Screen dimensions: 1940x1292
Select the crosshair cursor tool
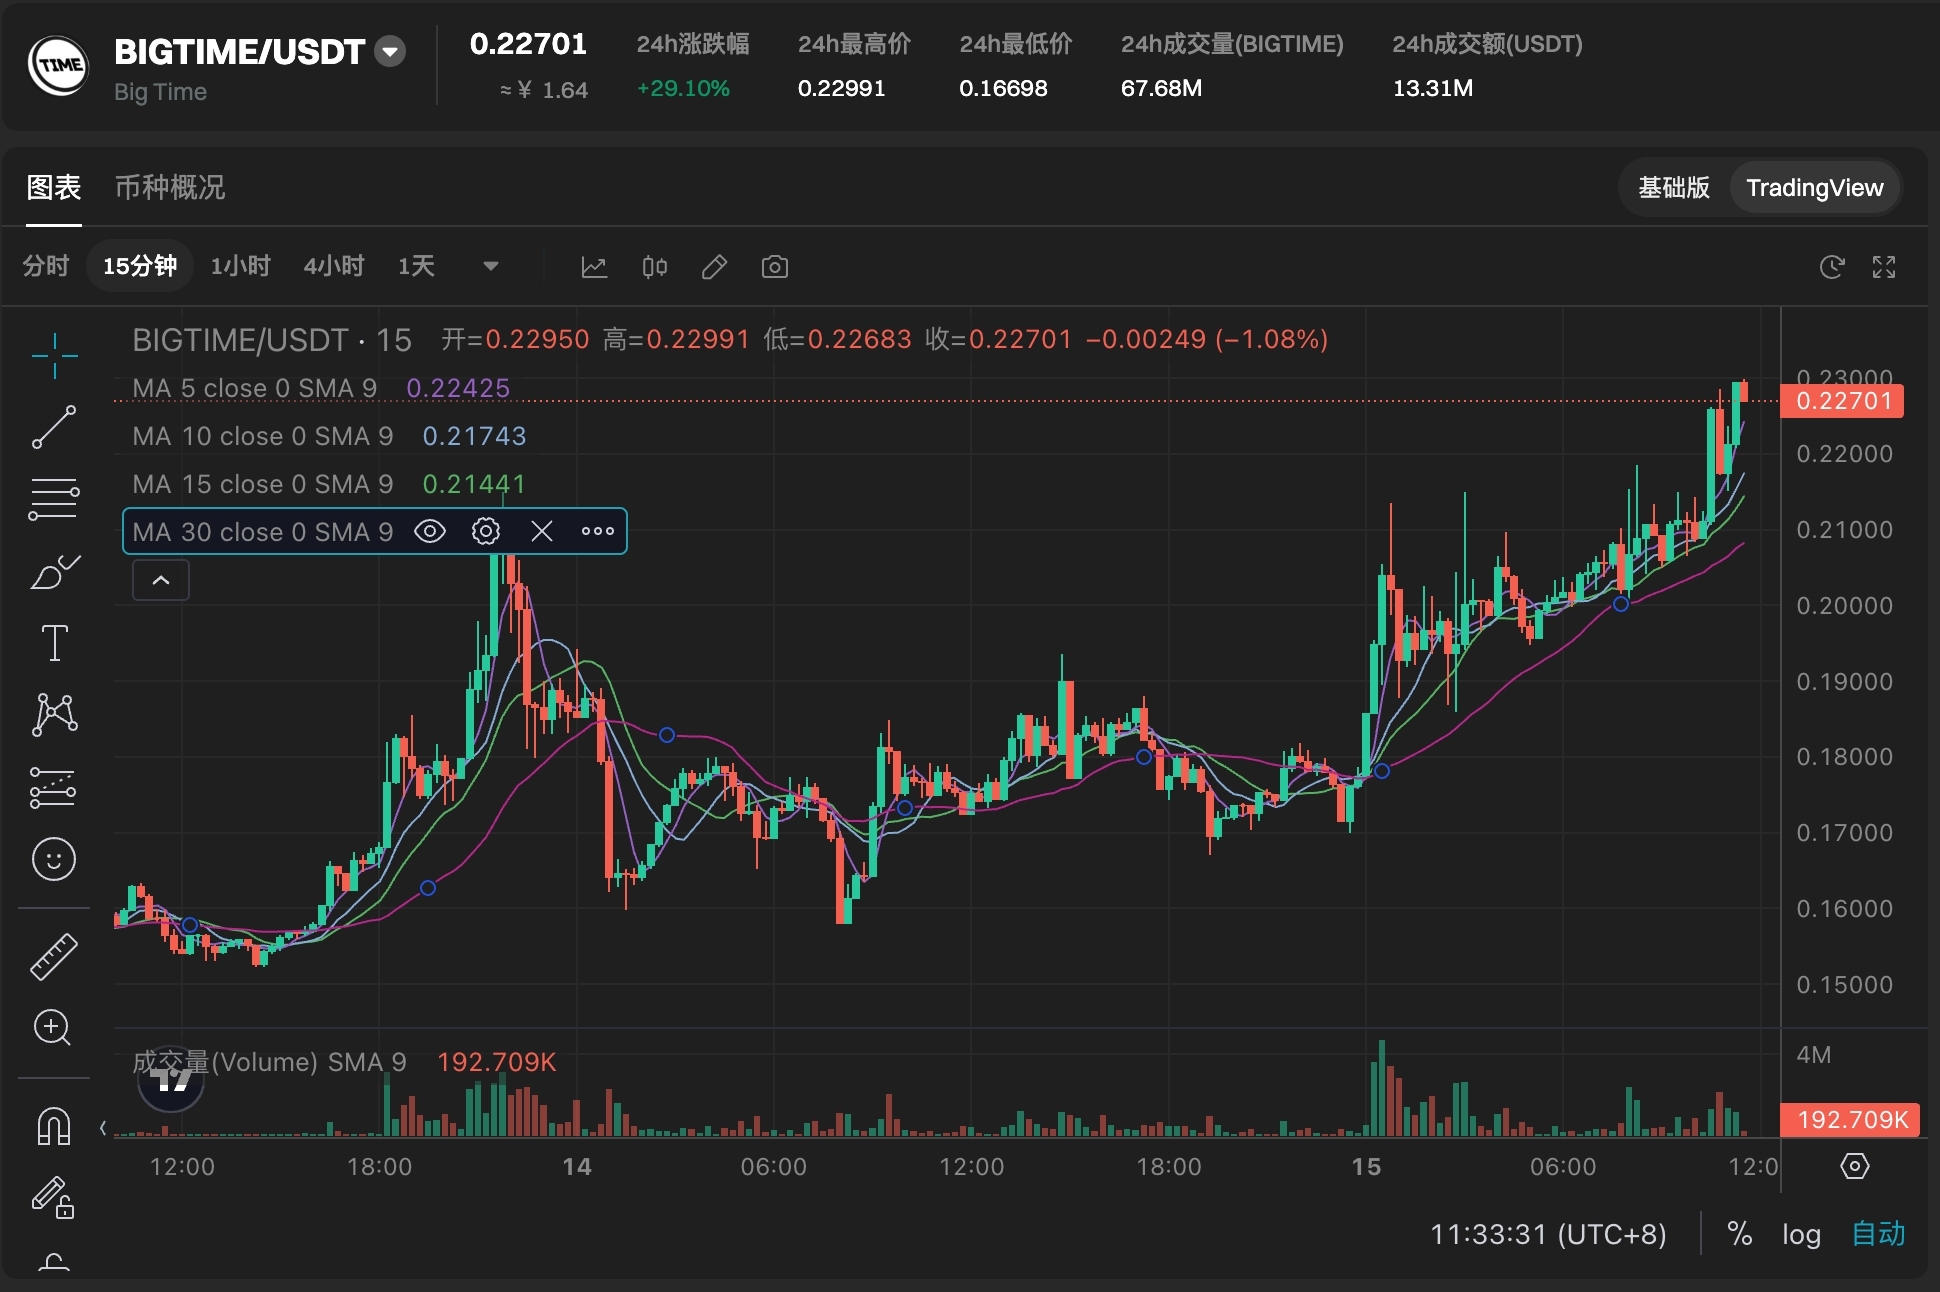pyautogui.click(x=54, y=355)
